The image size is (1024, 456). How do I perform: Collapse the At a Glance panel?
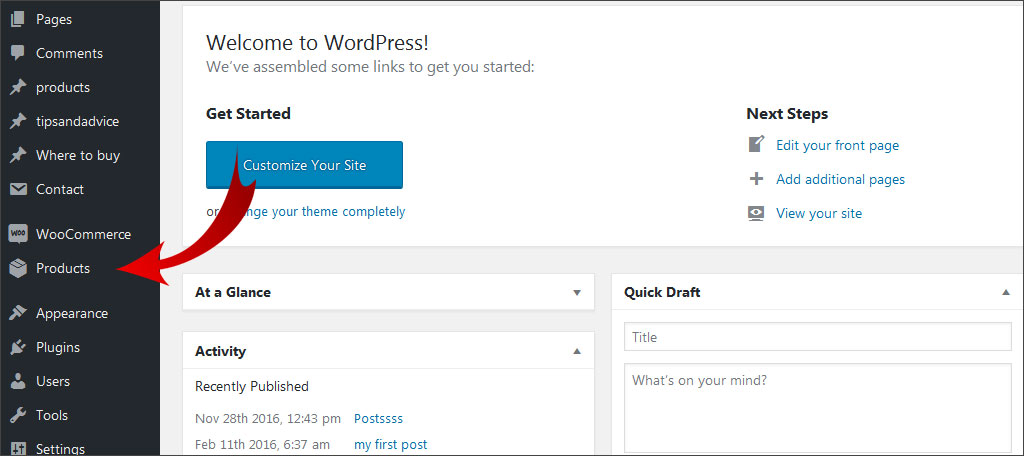(576, 293)
